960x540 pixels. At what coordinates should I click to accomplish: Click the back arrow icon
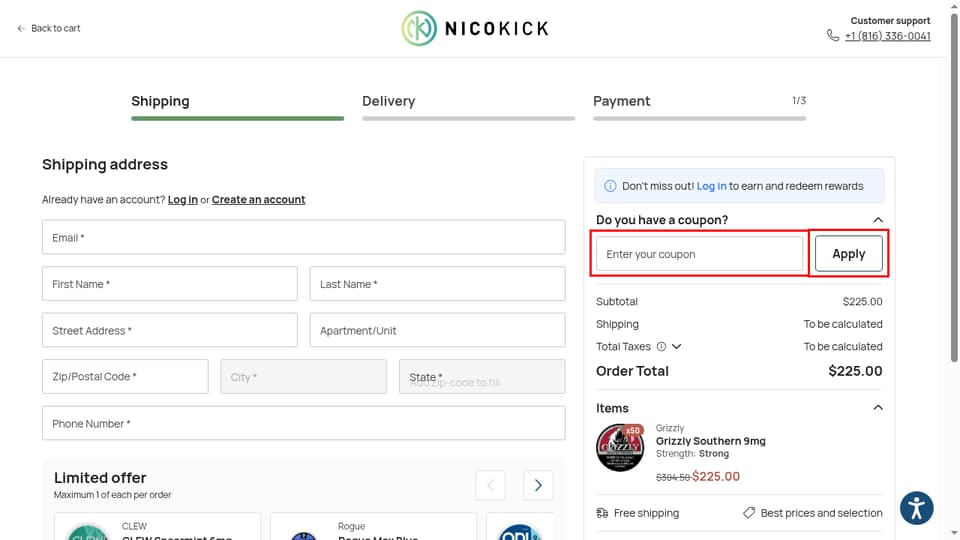[21, 28]
